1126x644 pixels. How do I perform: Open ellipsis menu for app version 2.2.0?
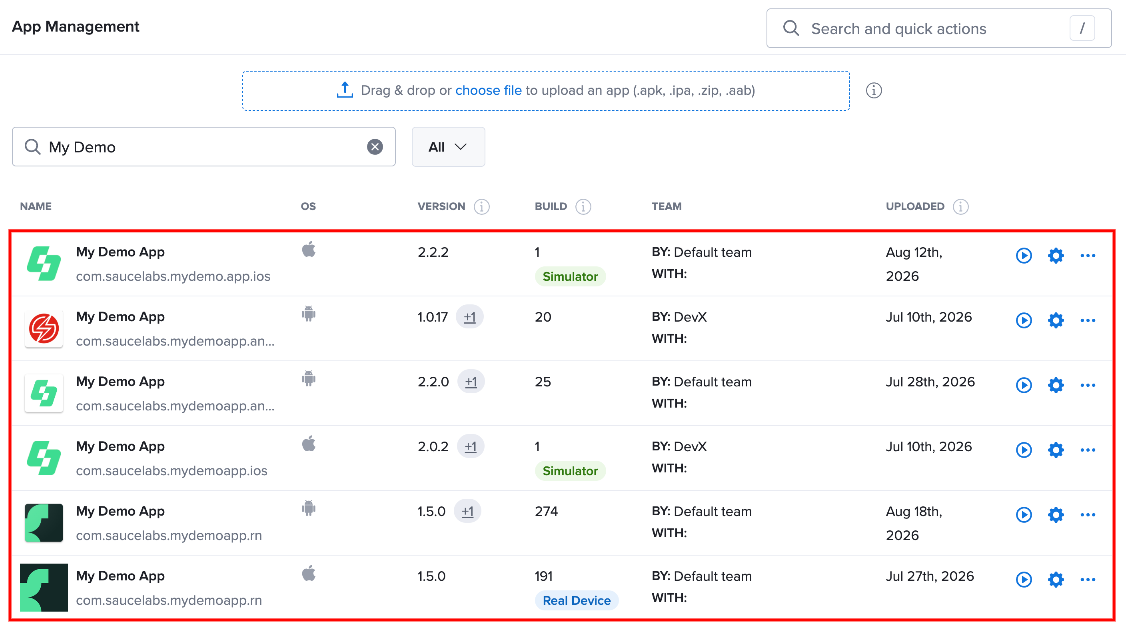1088,386
